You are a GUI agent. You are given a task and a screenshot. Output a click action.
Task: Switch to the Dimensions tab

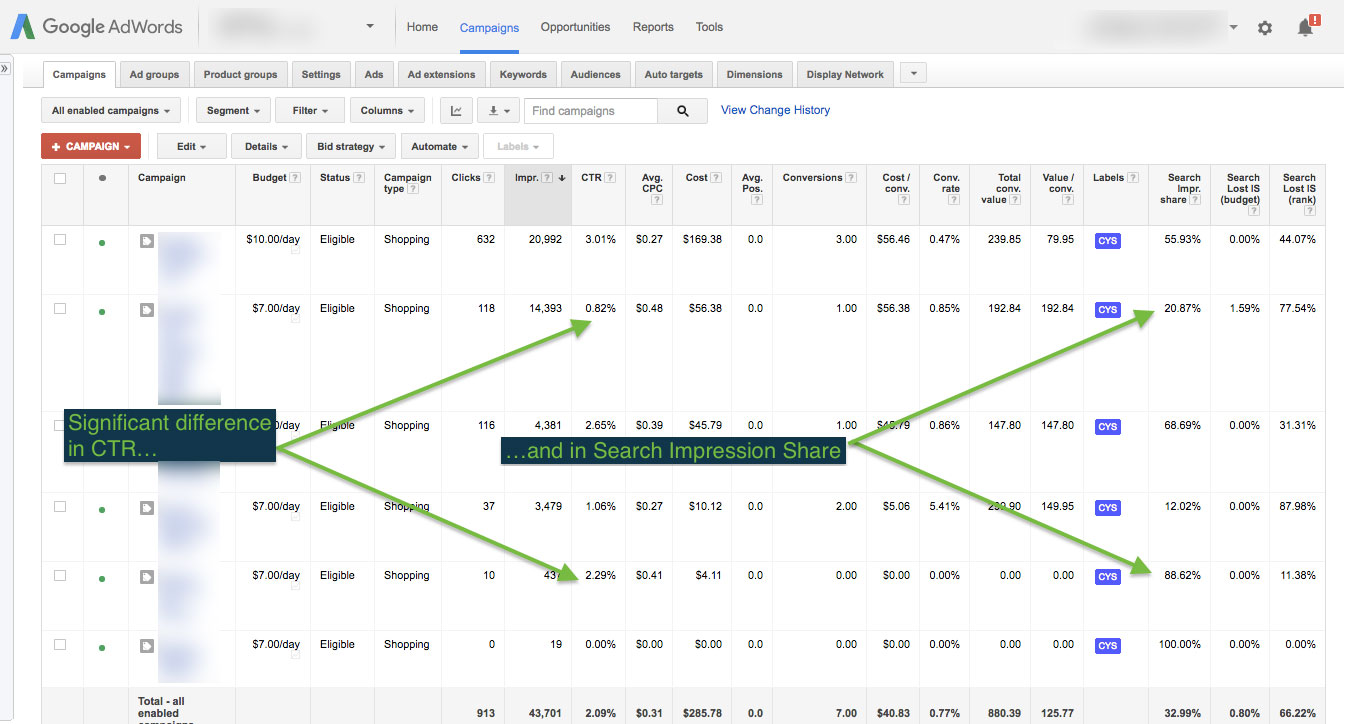coord(755,75)
